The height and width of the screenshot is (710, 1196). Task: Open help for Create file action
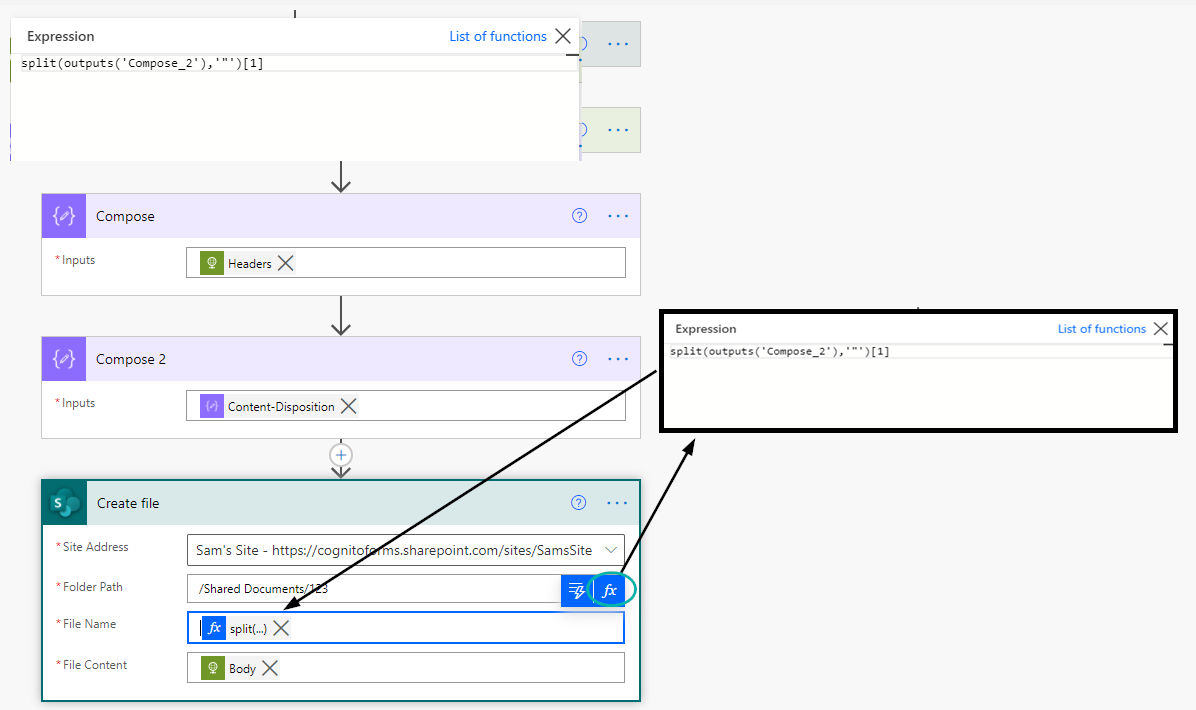pos(579,503)
